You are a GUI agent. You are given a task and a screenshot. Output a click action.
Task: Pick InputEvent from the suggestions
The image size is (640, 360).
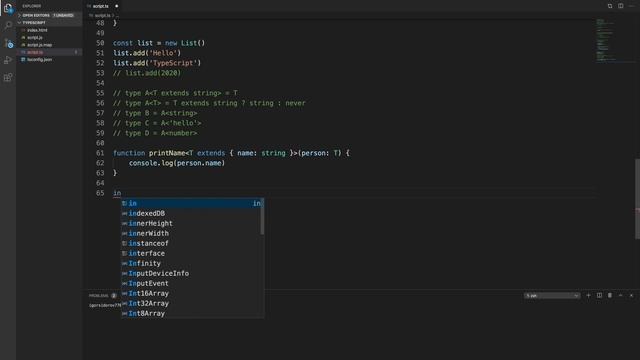[x=192, y=284]
